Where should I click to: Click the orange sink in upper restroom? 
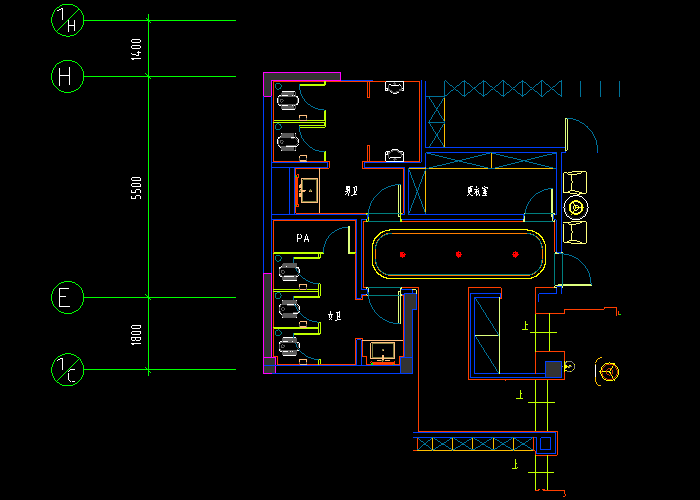tap(308, 188)
